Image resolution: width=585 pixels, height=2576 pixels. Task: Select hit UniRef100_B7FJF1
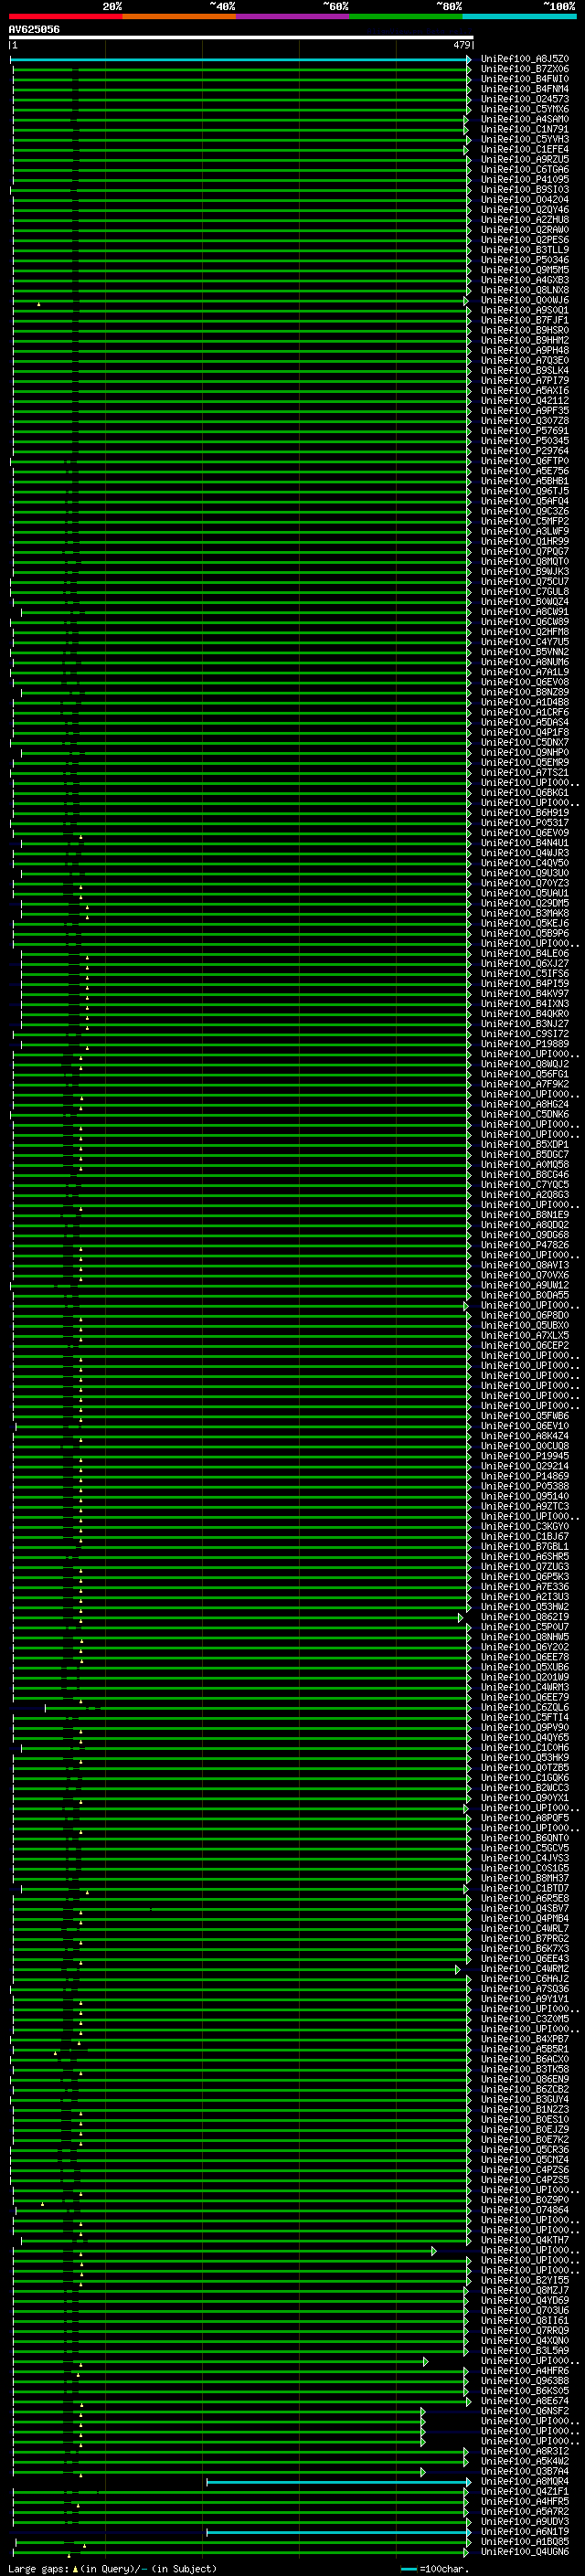coord(525,320)
